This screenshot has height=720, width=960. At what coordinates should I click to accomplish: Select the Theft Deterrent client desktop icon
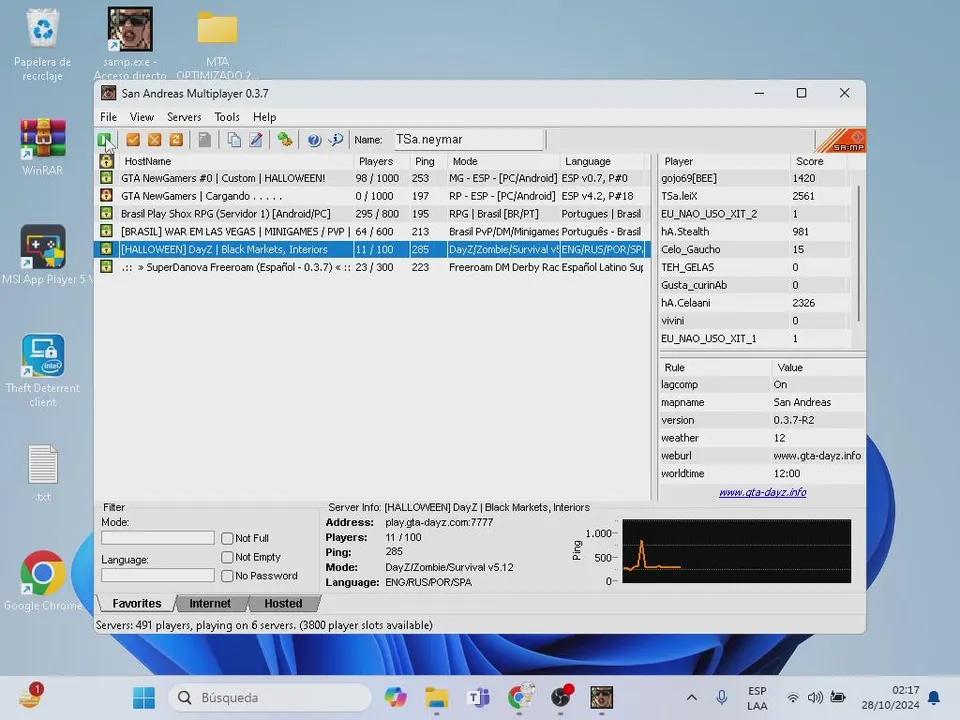[43, 371]
